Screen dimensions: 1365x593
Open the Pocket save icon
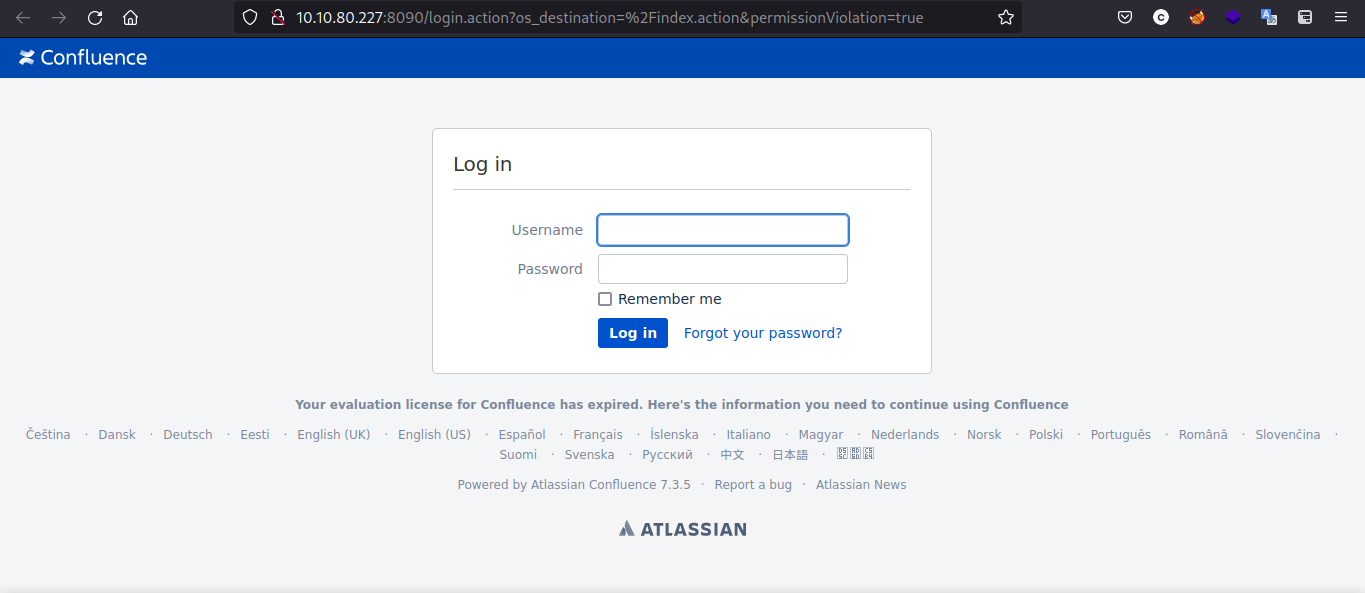(1125, 17)
